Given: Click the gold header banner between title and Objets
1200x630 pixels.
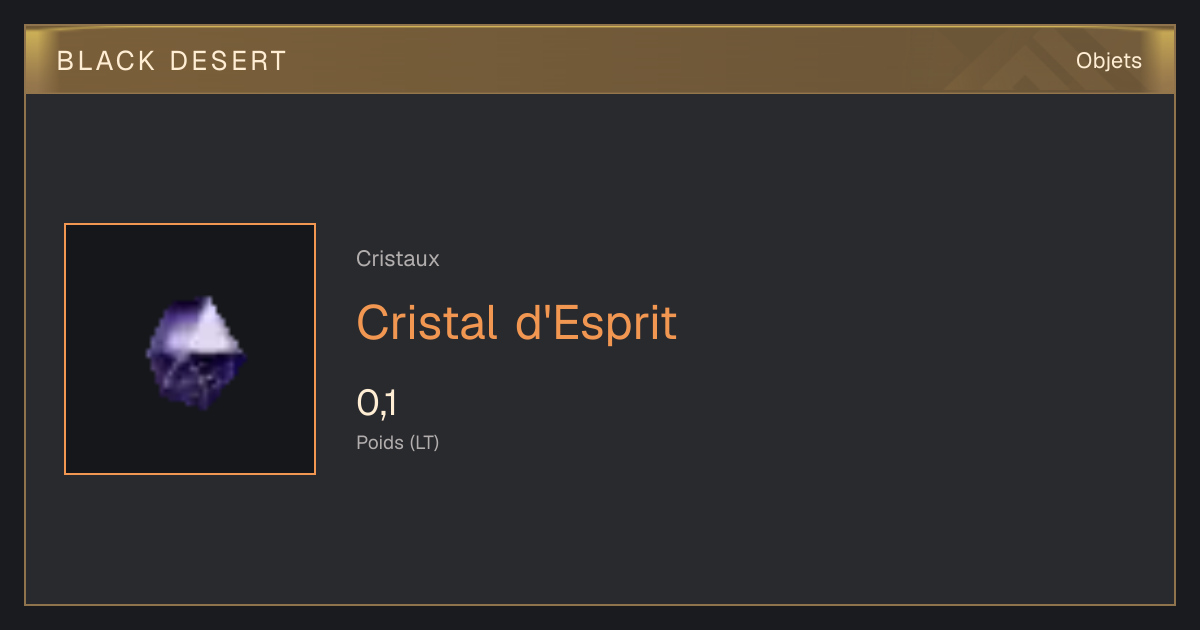Looking at the screenshot, I should pos(680,61).
